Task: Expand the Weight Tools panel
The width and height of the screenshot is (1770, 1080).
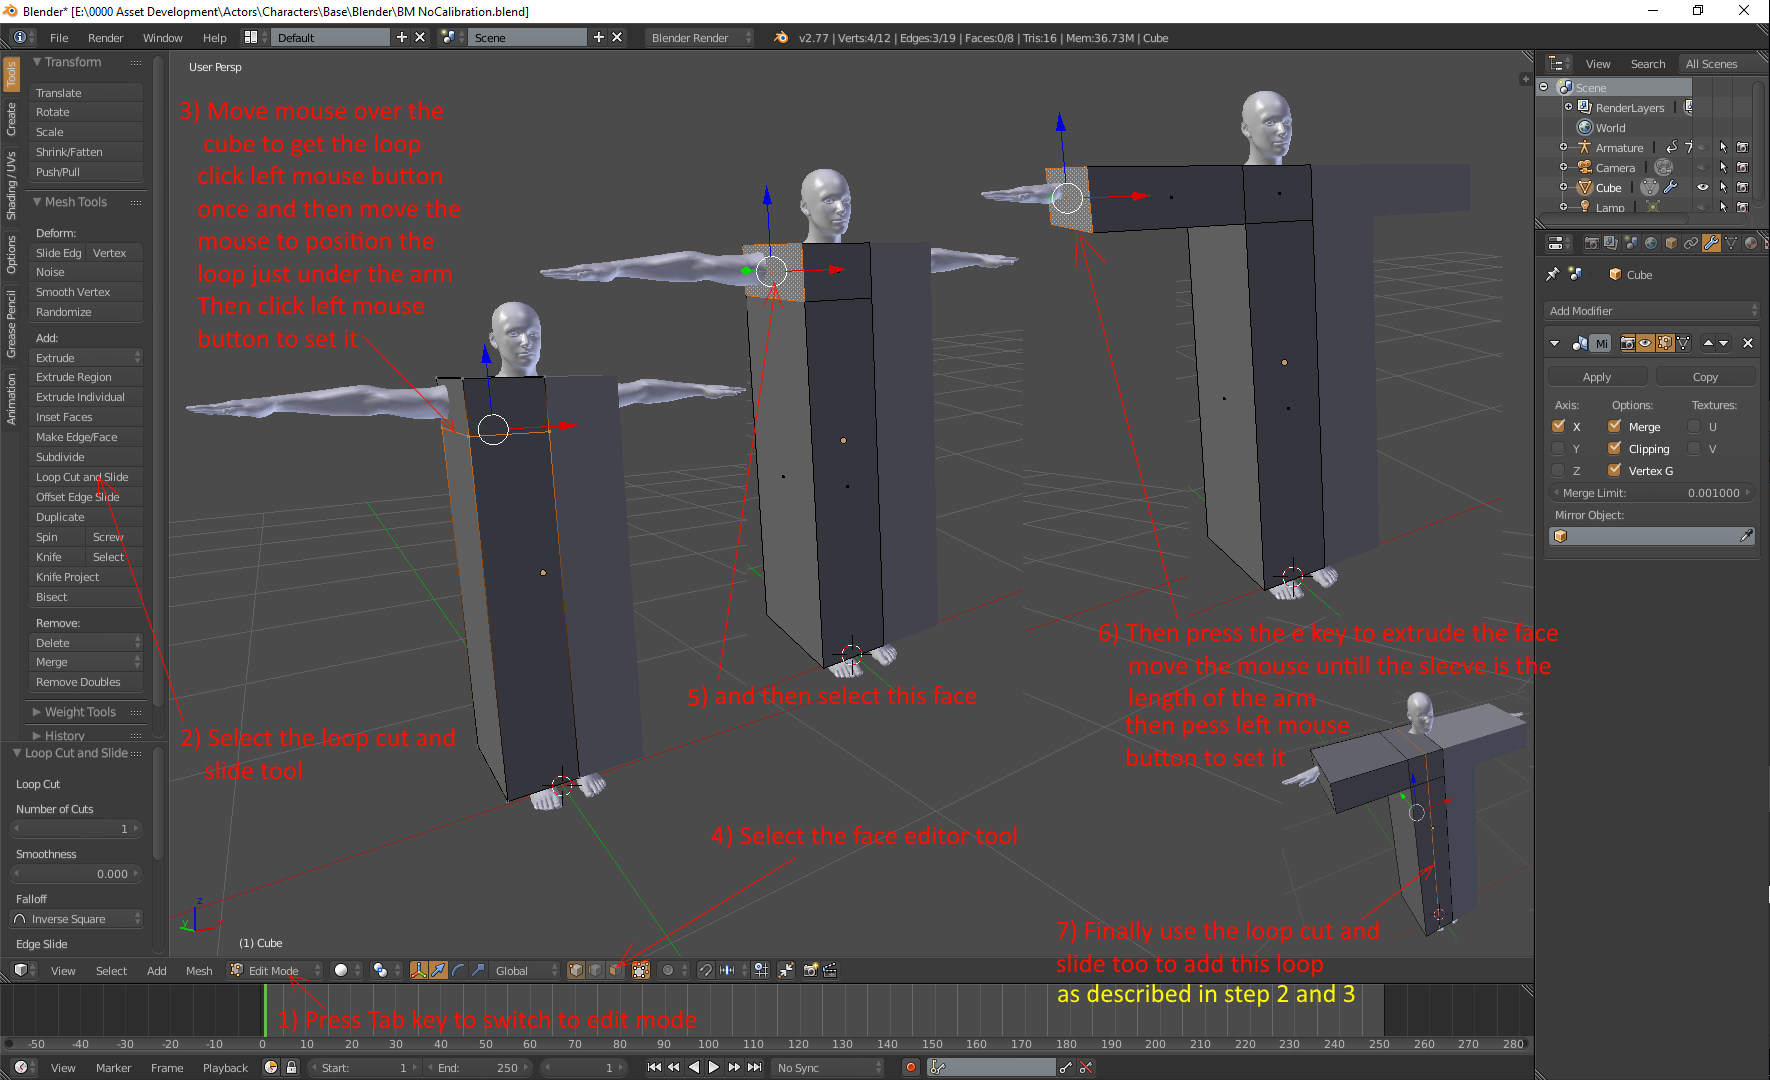Action: tap(80, 712)
